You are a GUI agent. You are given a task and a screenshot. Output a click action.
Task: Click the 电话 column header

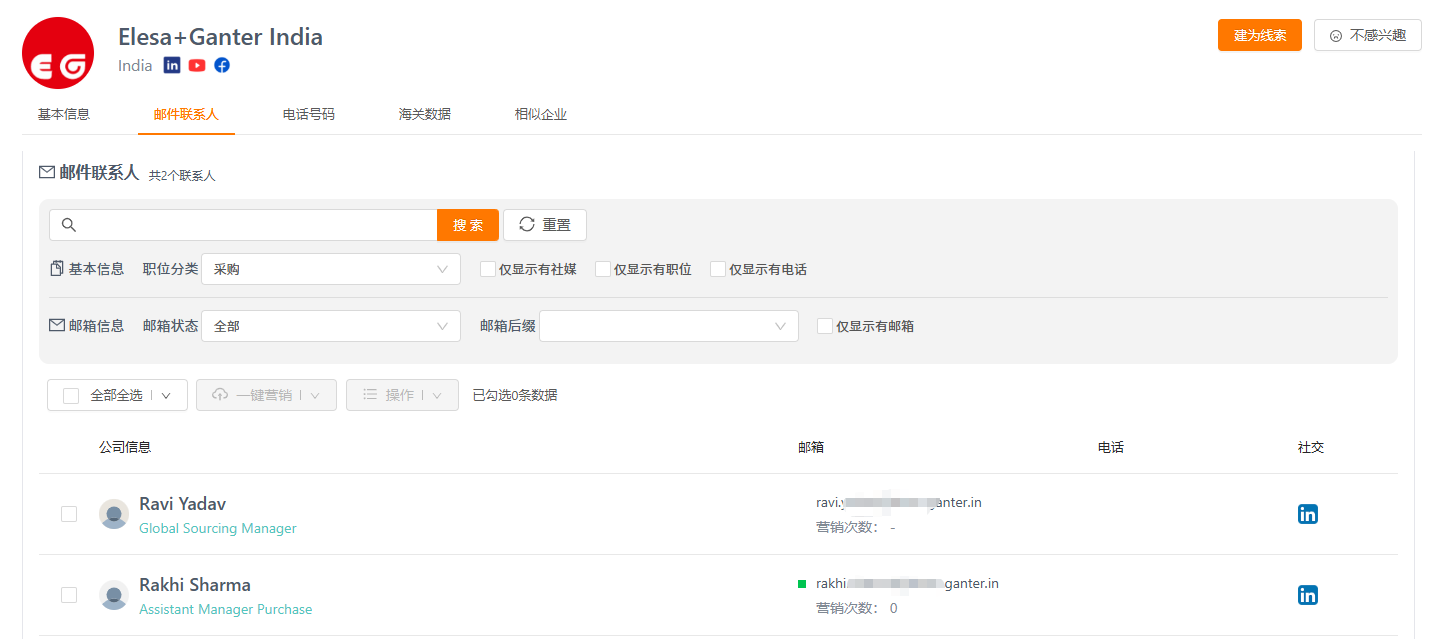pyautogui.click(x=1111, y=447)
